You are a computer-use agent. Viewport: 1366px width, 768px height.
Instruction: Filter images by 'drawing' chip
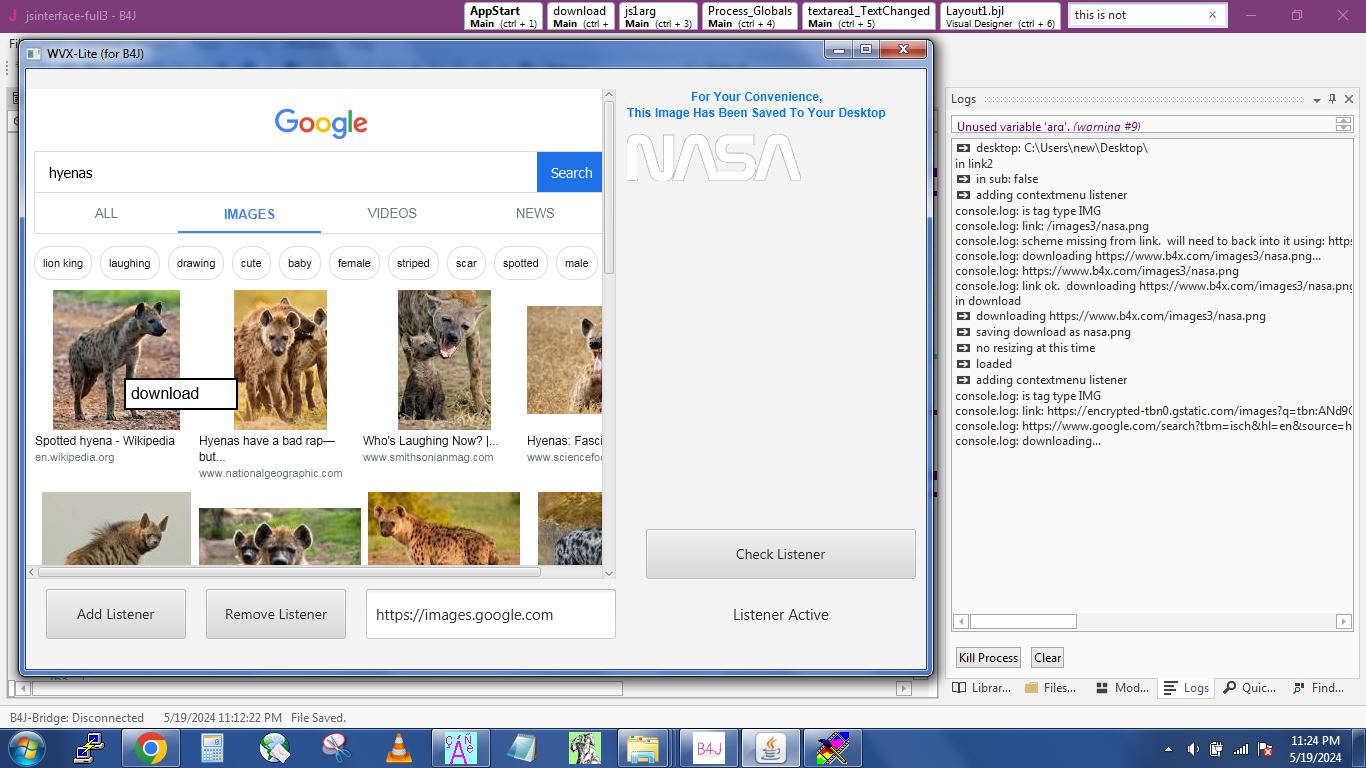click(x=196, y=263)
